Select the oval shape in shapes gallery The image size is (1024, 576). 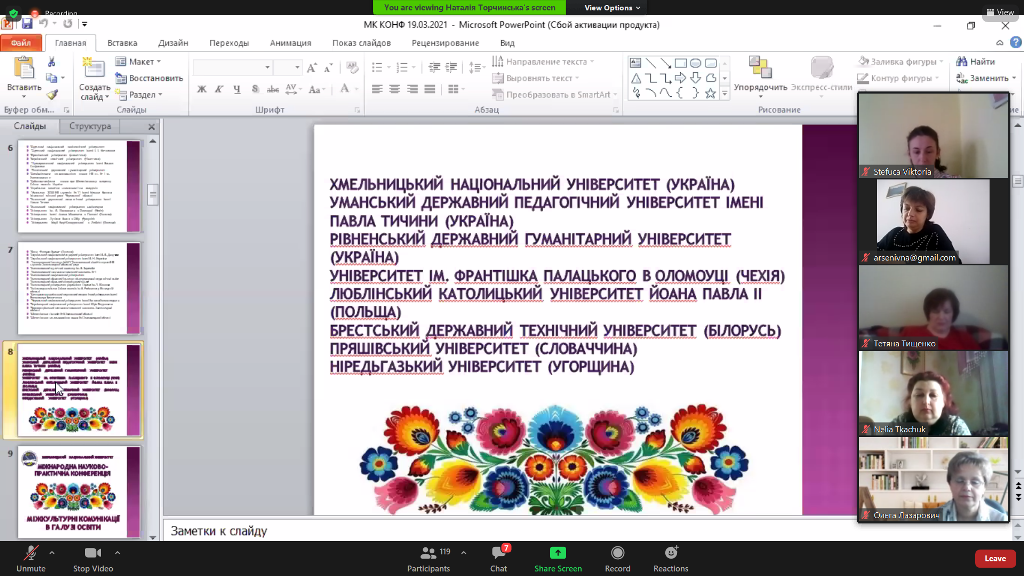point(696,63)
